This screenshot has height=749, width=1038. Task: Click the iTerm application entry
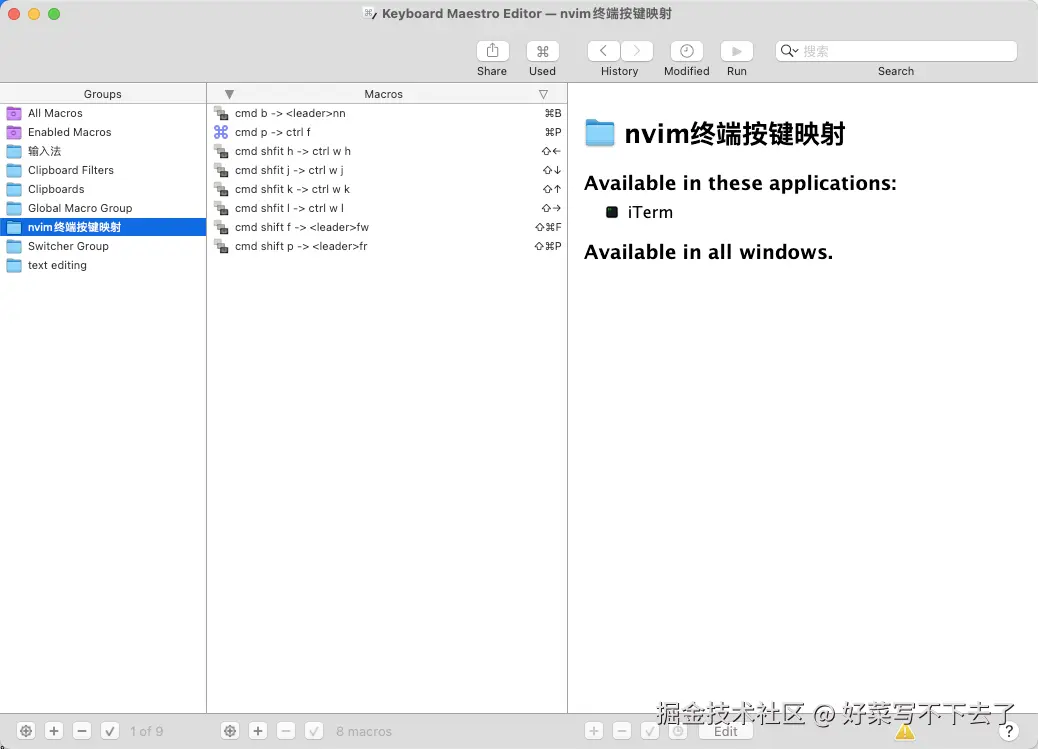tap(639, 213)
